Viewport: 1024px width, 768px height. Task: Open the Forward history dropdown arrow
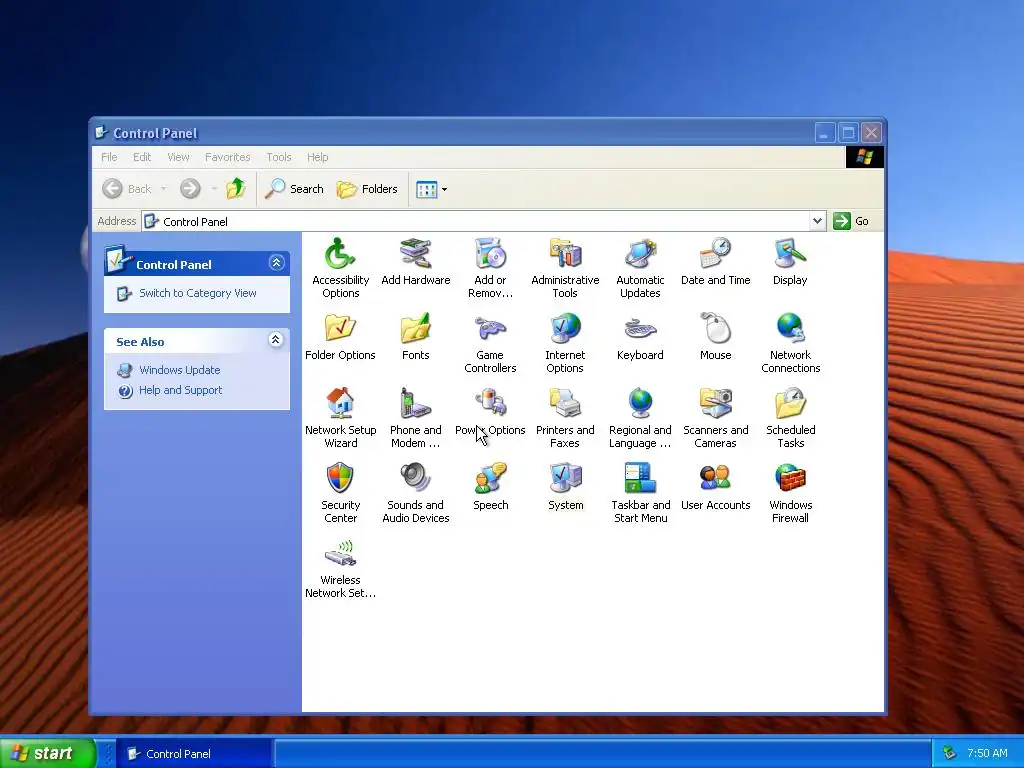point(214,189)
